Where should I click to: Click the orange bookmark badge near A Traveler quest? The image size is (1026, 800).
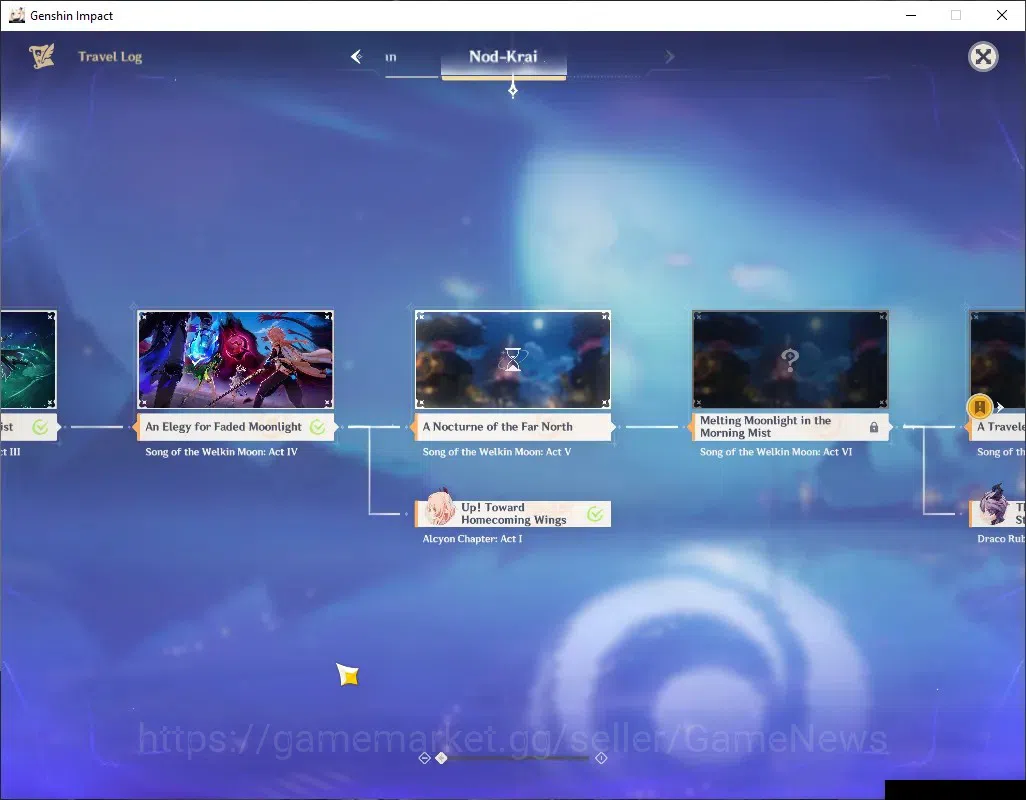980,407
